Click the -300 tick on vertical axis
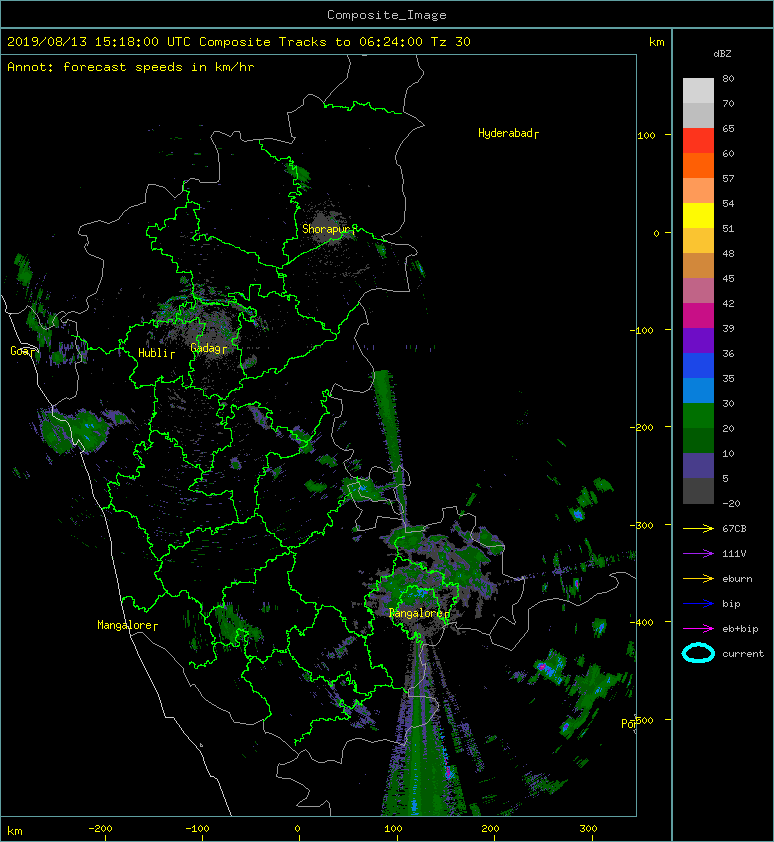The image size is (774, 842). 641,525
